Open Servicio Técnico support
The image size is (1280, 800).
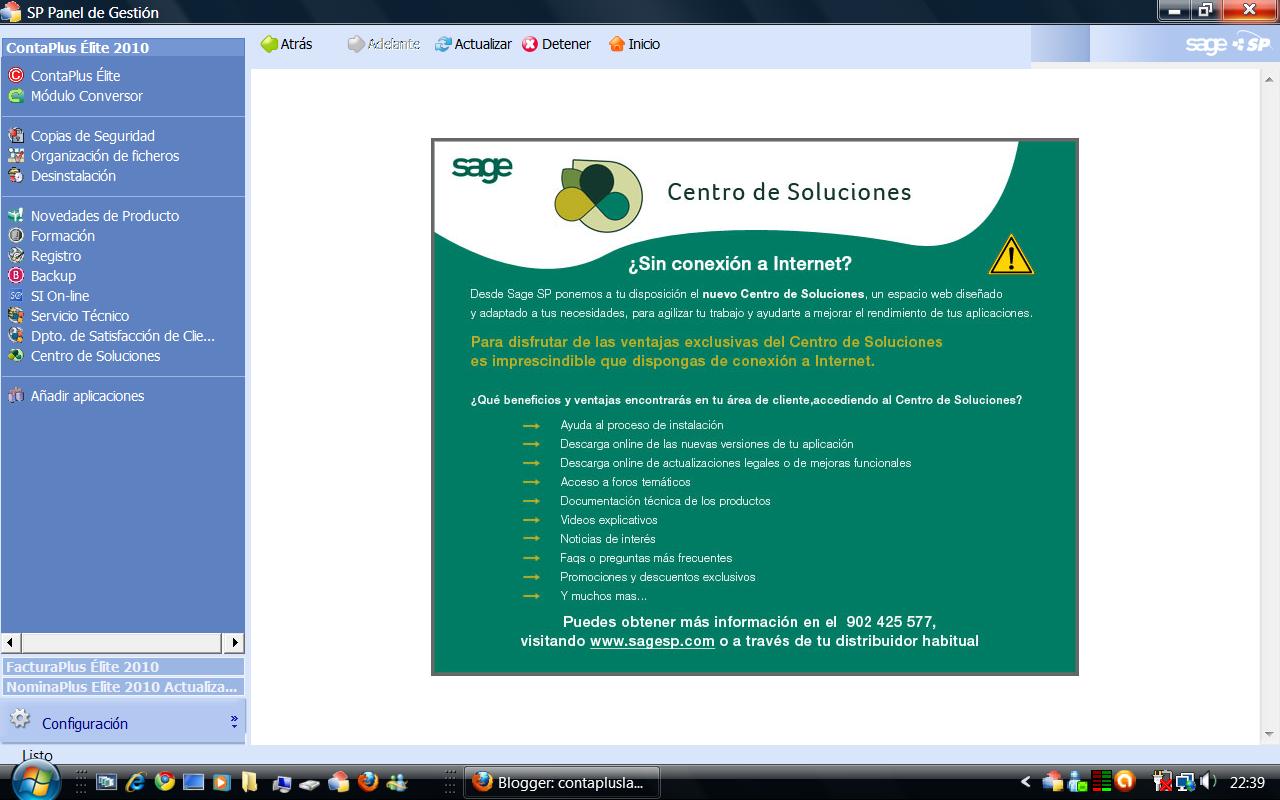point(82,315)
